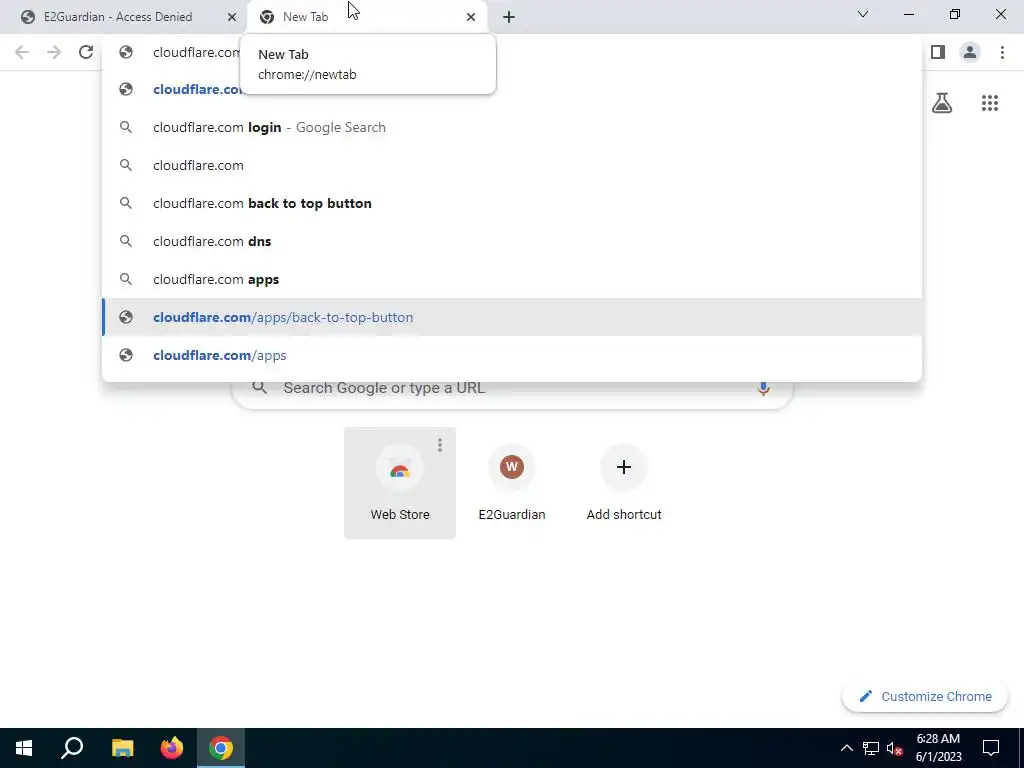Image resolution: width=1024 pixels, height=768 pixels.
Task: Open cloudflare.com/apps URL suggestion
Action: click(x=512, y=355)
